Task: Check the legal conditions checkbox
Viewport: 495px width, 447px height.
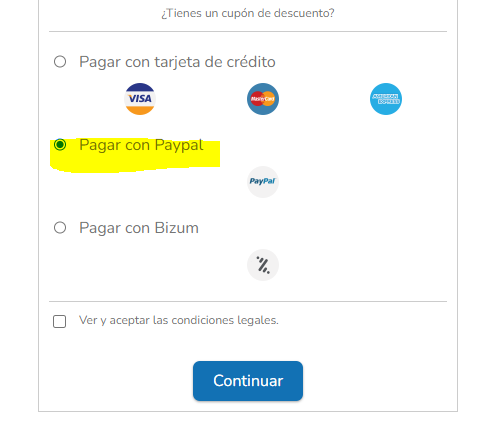Action: 60,321
